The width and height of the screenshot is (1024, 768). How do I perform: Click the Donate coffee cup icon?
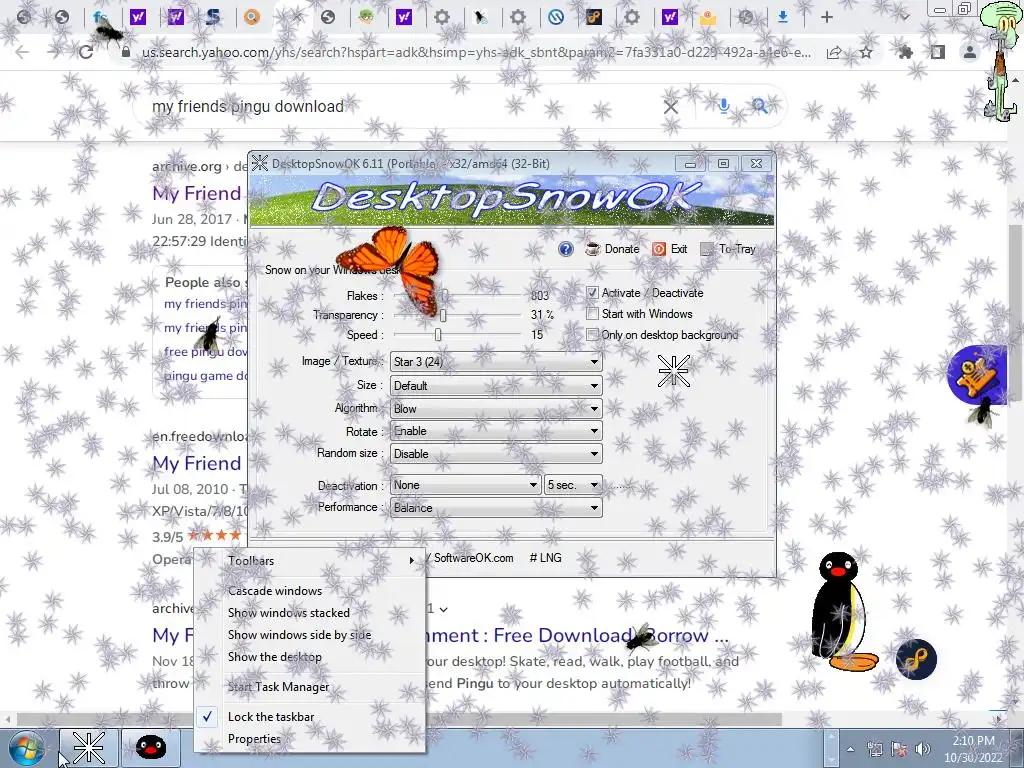point(593,249)
